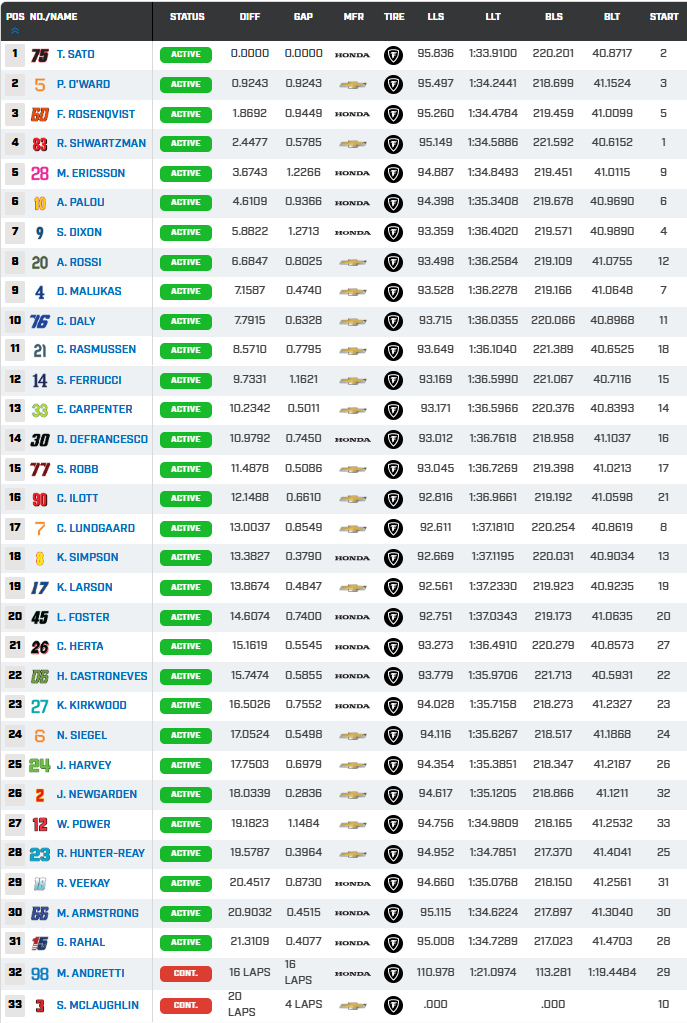Screen dimensions: 687x1023
Task: Select best lap speed 221.592 for Shwartzman
Action: [553, 142]
